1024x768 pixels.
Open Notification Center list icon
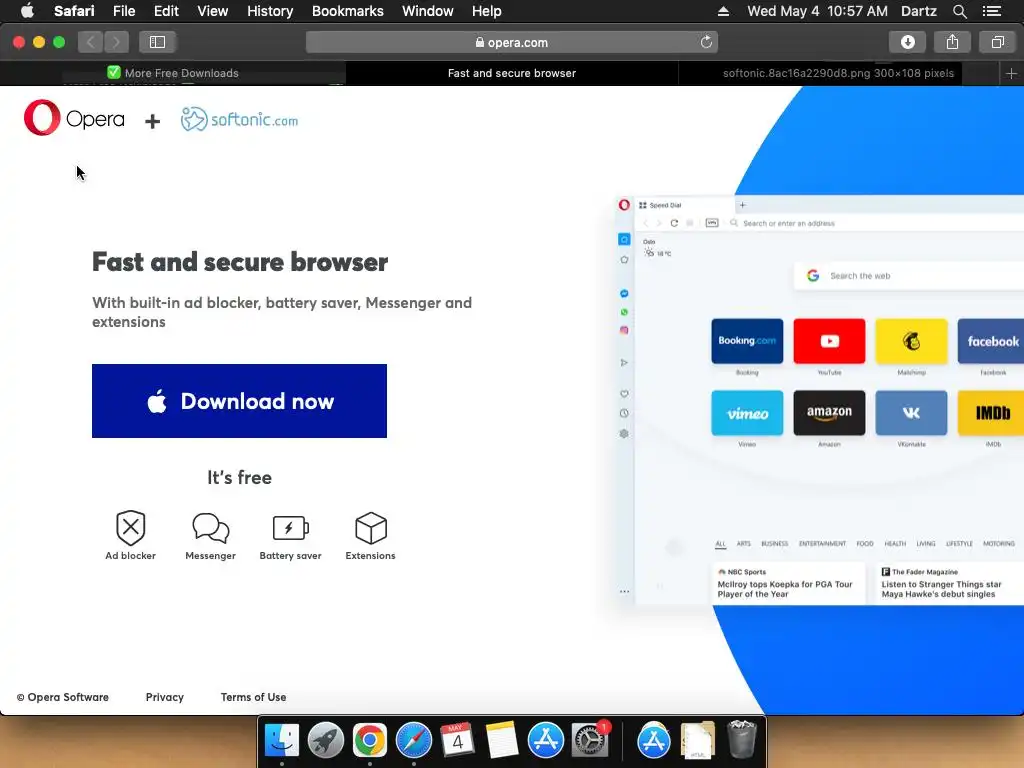(x=992, y=11)
